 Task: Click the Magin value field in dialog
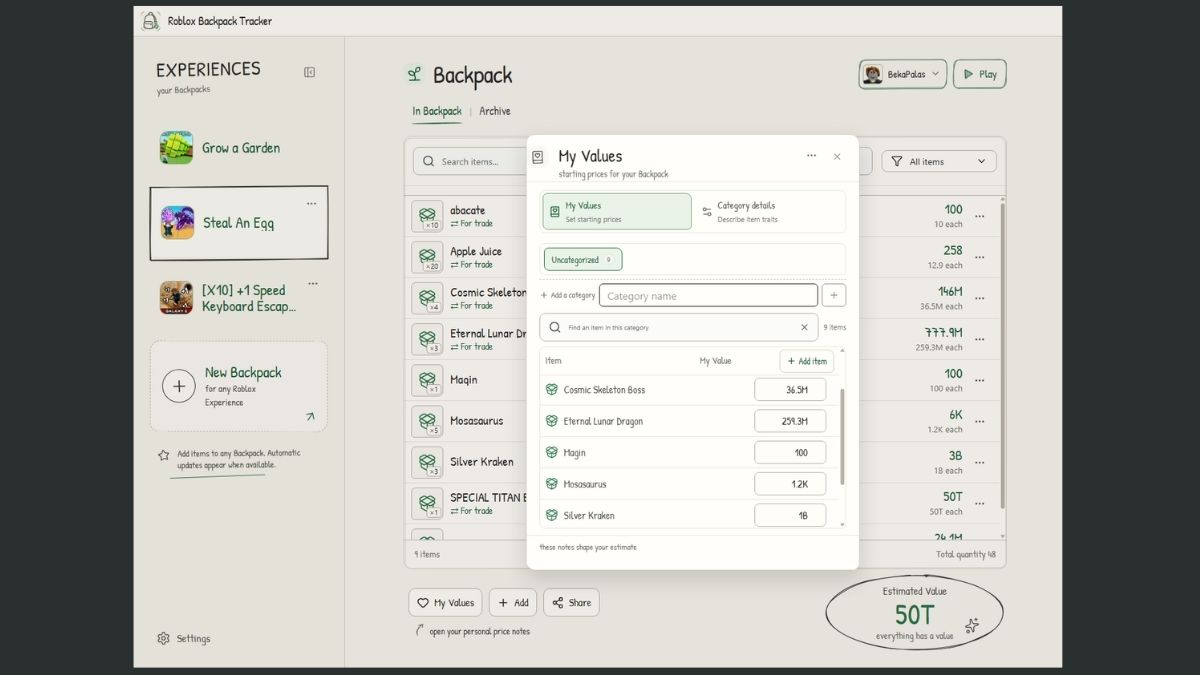[790, 453]
